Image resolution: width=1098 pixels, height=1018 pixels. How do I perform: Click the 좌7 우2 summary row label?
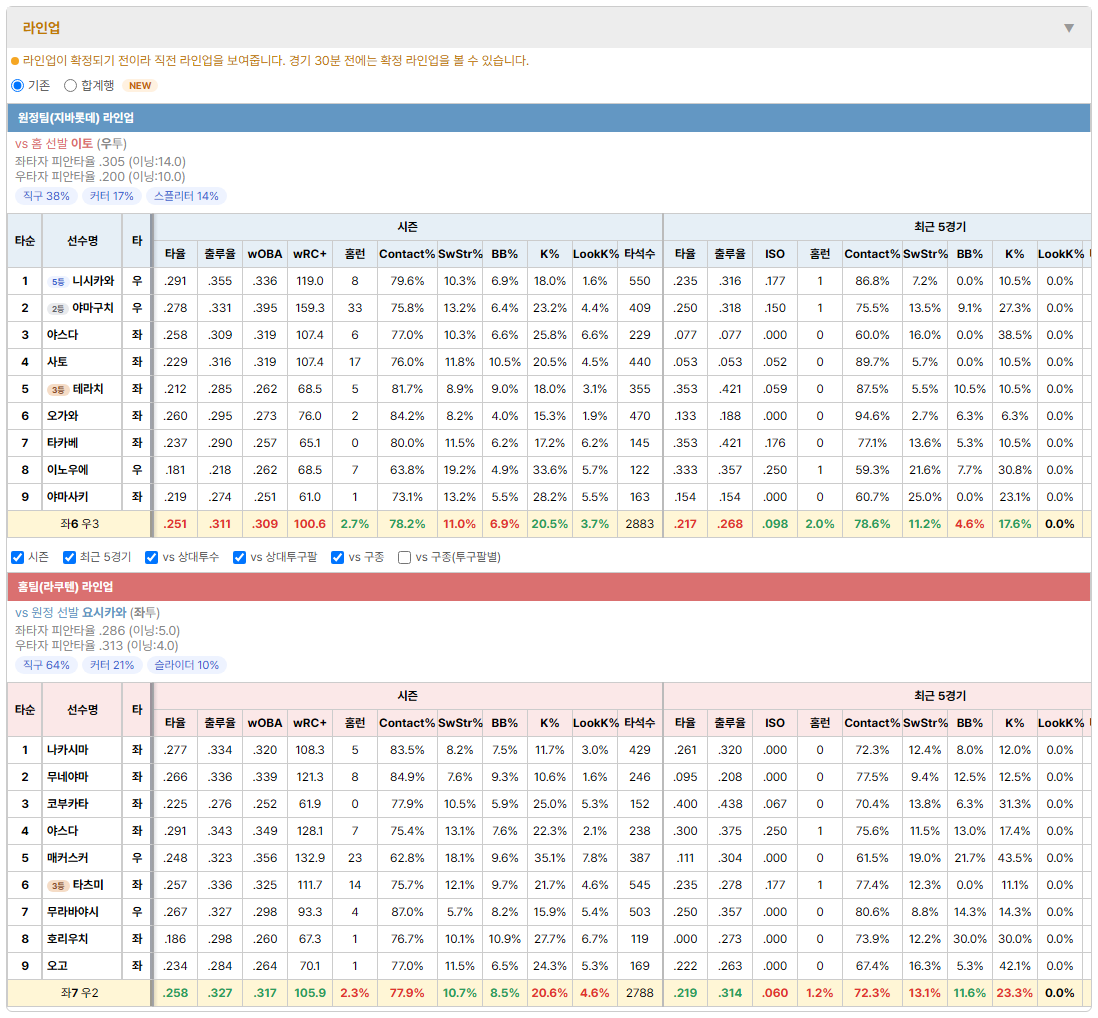pyautogui.click(x=79, y=993)
